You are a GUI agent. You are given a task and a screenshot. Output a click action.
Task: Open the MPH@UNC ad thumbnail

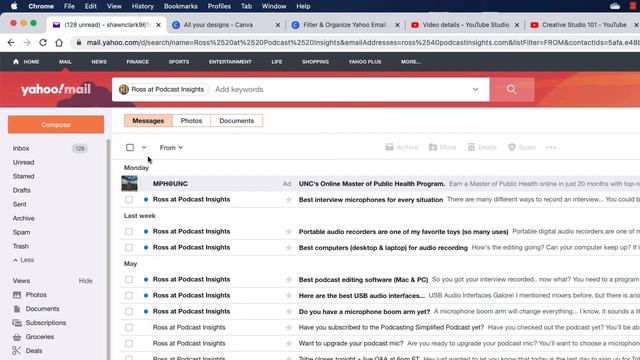130,184
